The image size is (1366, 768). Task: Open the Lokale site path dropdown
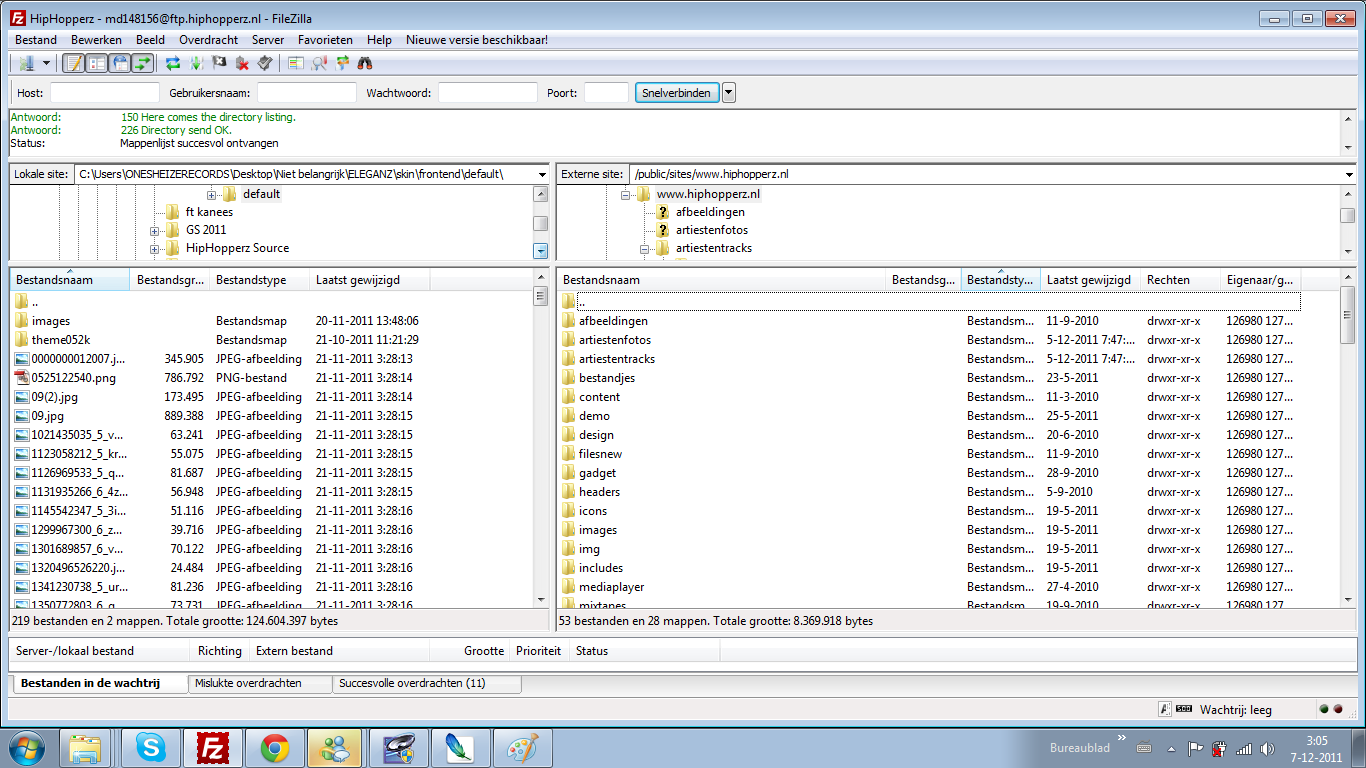[x=542, y=174]
